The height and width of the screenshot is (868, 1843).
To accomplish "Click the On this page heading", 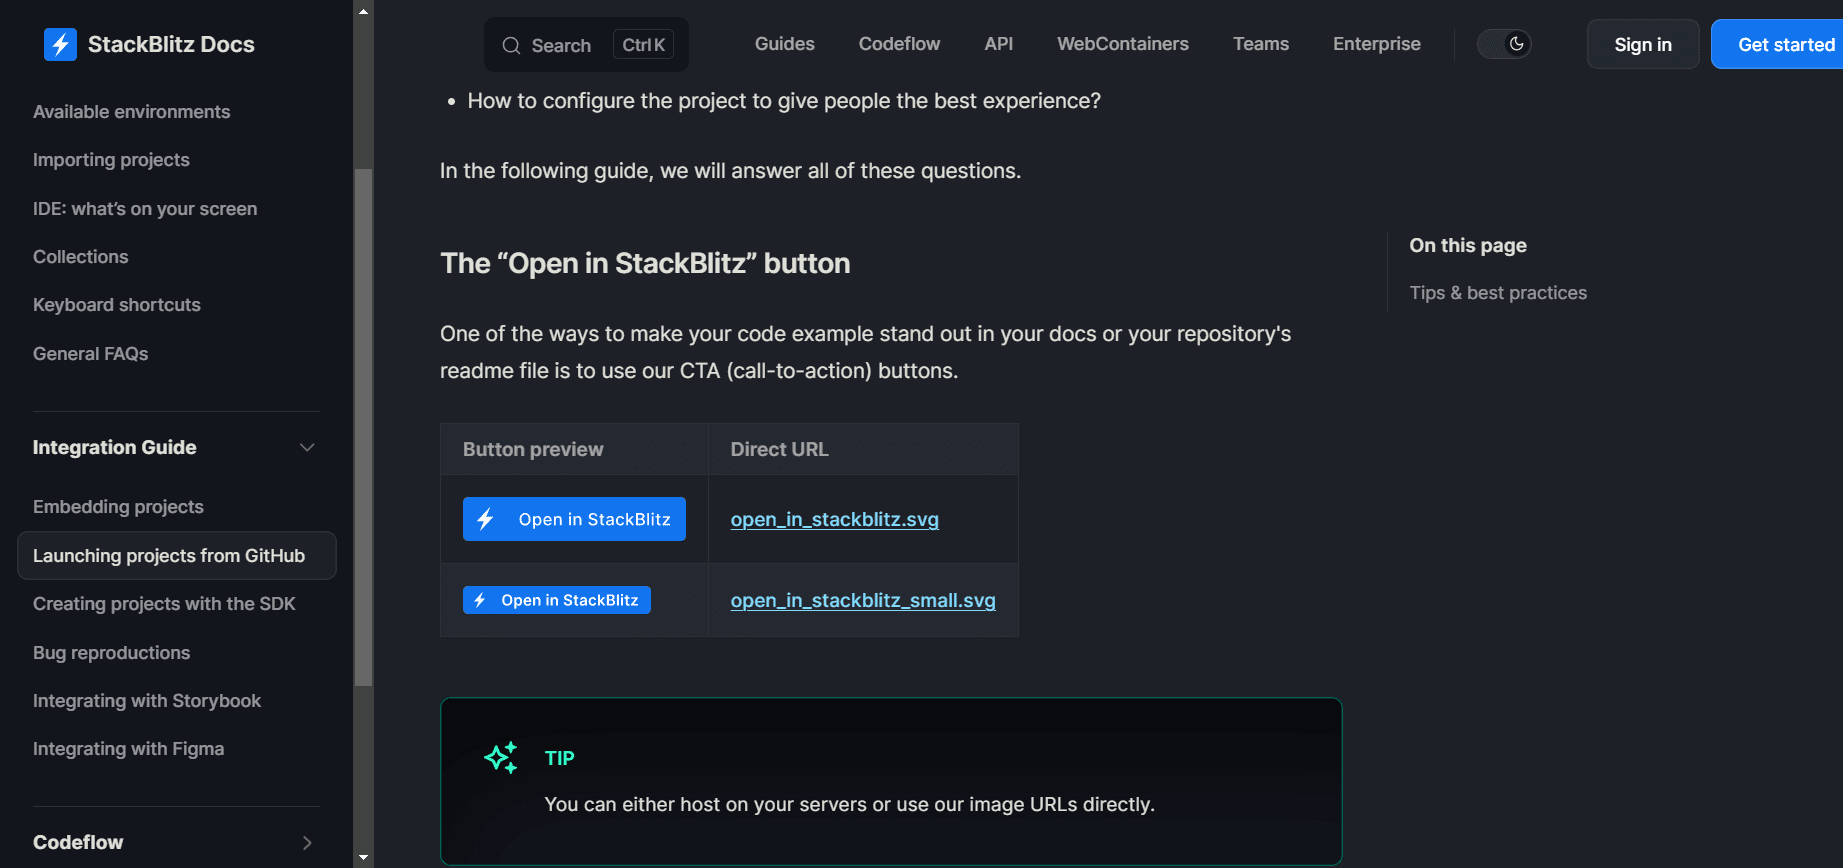I will pyautogui.click(x=1468, y=245).
